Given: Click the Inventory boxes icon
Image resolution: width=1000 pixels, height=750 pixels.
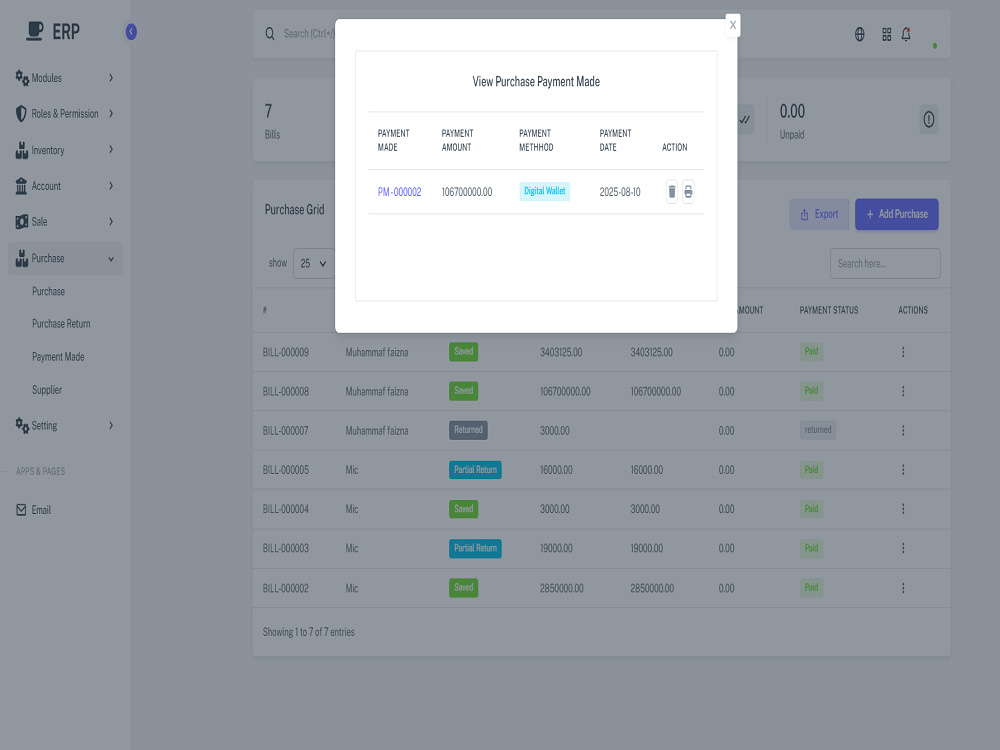Looking at the screenshot, I should 22,150.
